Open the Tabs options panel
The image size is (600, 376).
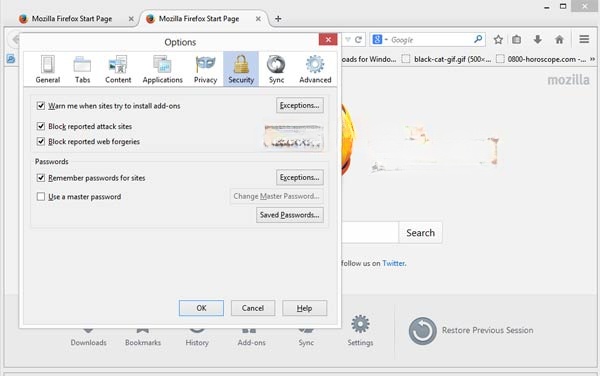pyautogui.click(x=82, y=69)
